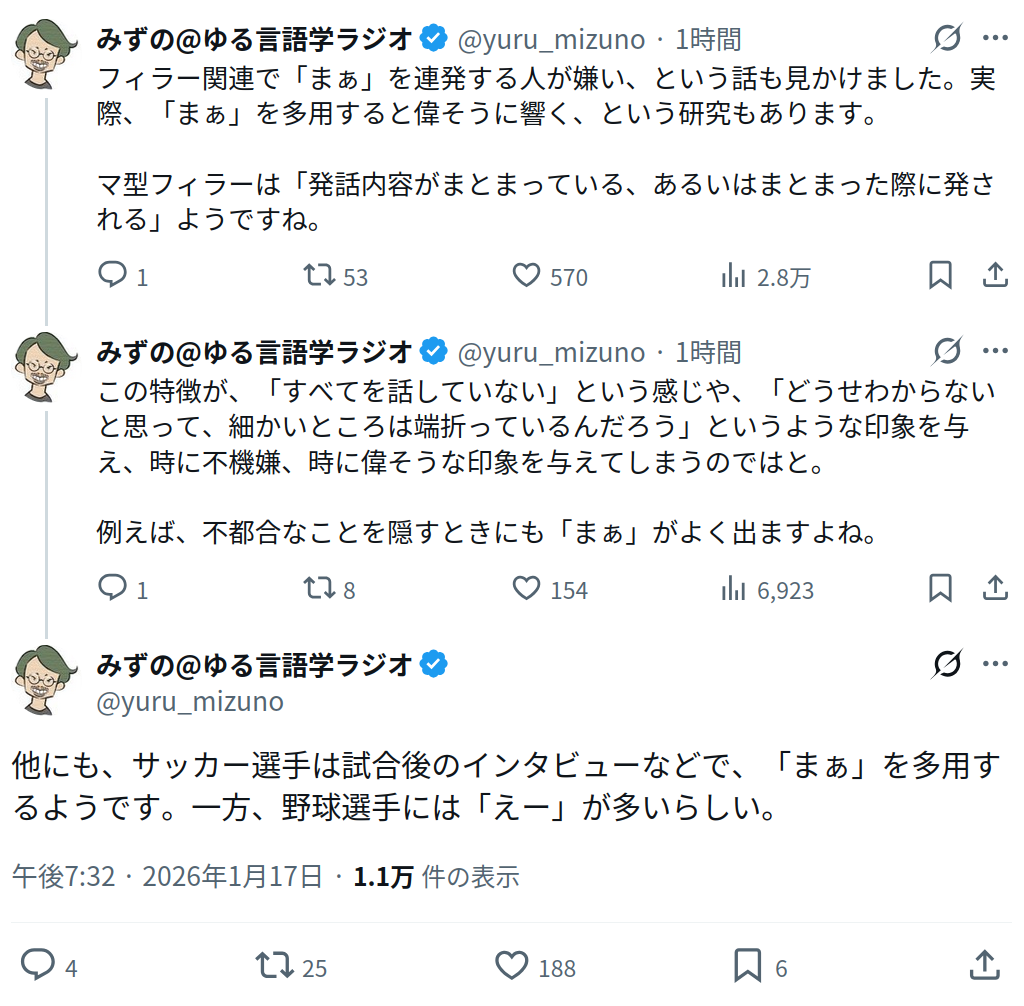The height and width of the screenshot is (1006, 1024).
Task: Open the more options menu on the main tweet
Action: 995,664
